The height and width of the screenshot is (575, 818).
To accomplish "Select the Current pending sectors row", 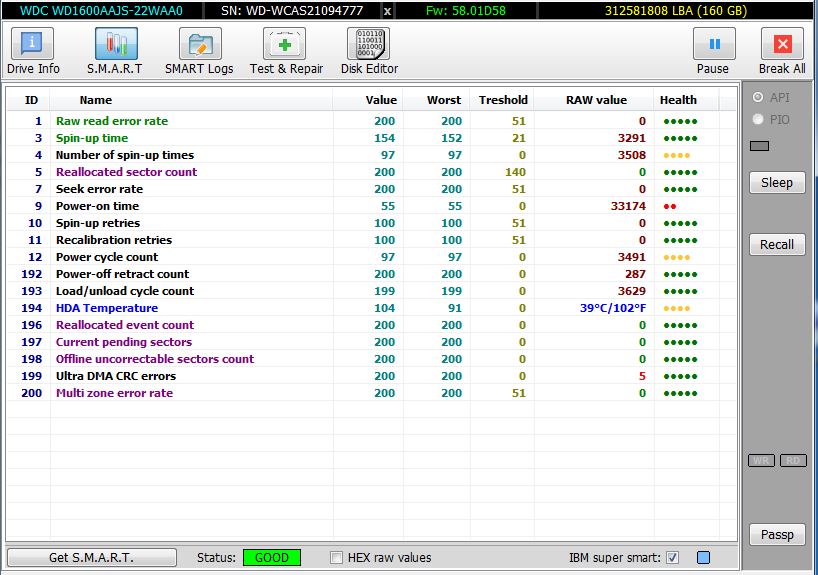I will point(372,342).
